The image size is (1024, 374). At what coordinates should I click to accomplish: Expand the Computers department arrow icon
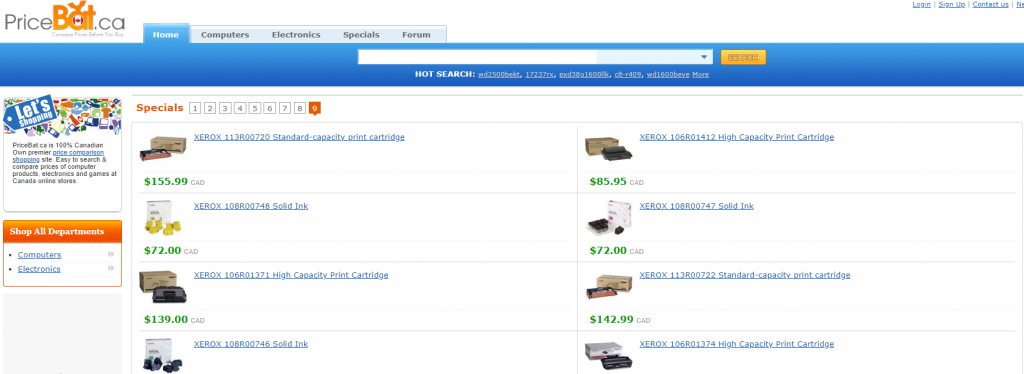click(111, 255)
